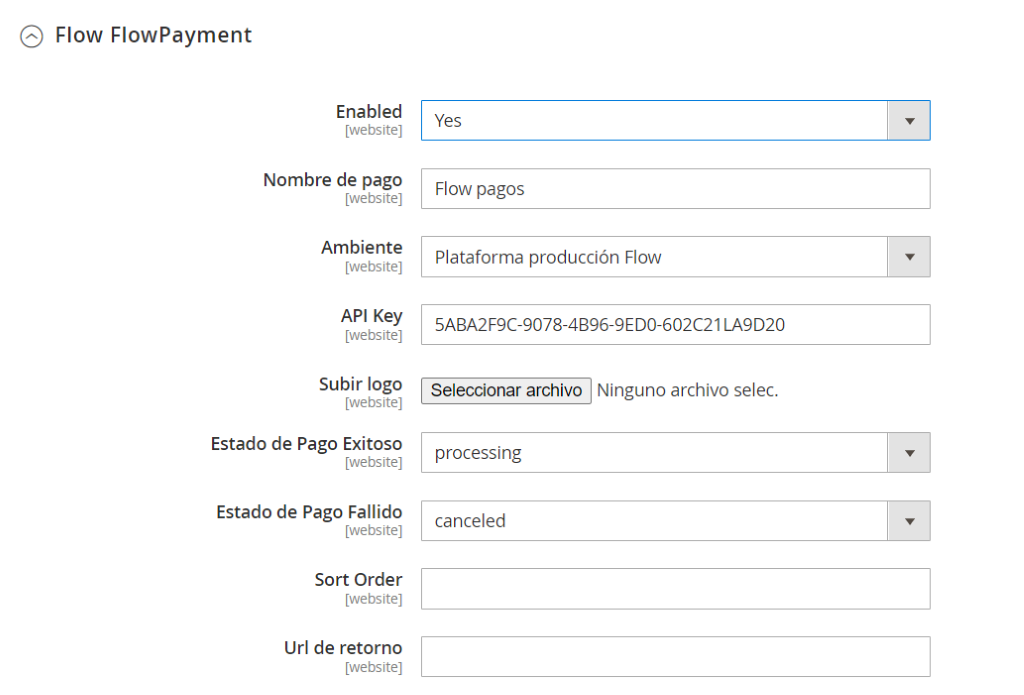Click the Sort Order label
Image resolution: width=1024 pixels, height=695 pixels.
point(359,580)
